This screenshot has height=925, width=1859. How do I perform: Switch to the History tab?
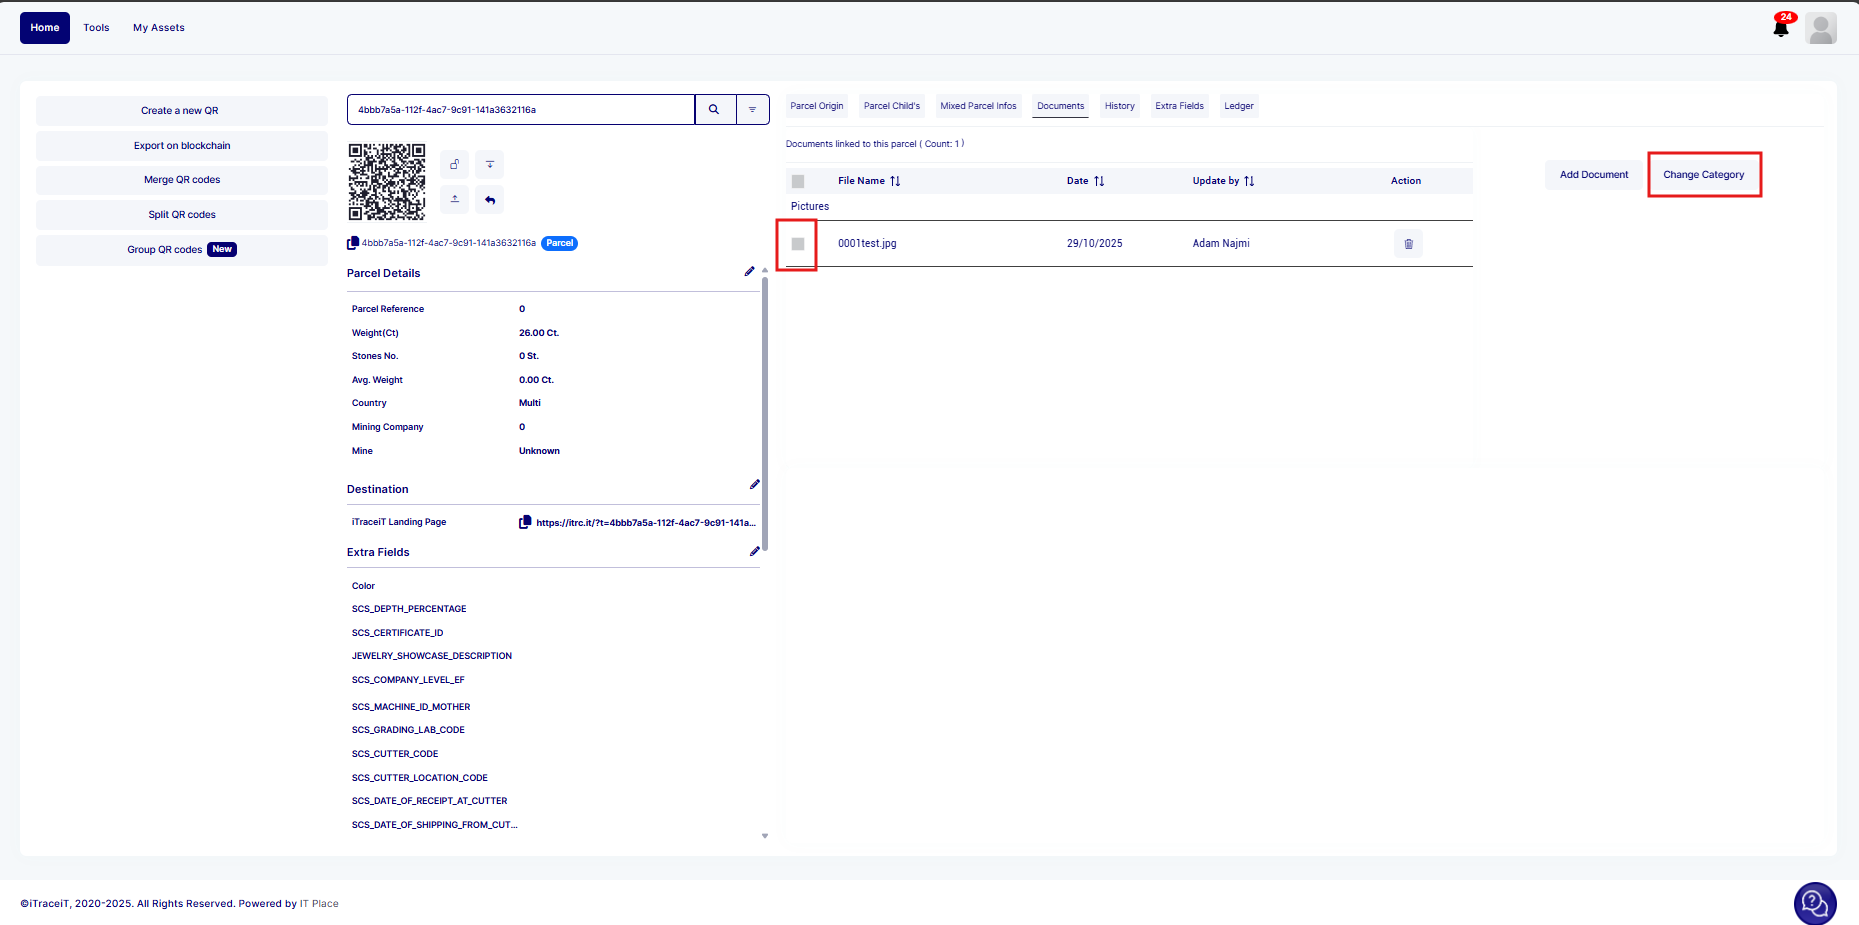pyautogui.click(x=1119, y=106)
